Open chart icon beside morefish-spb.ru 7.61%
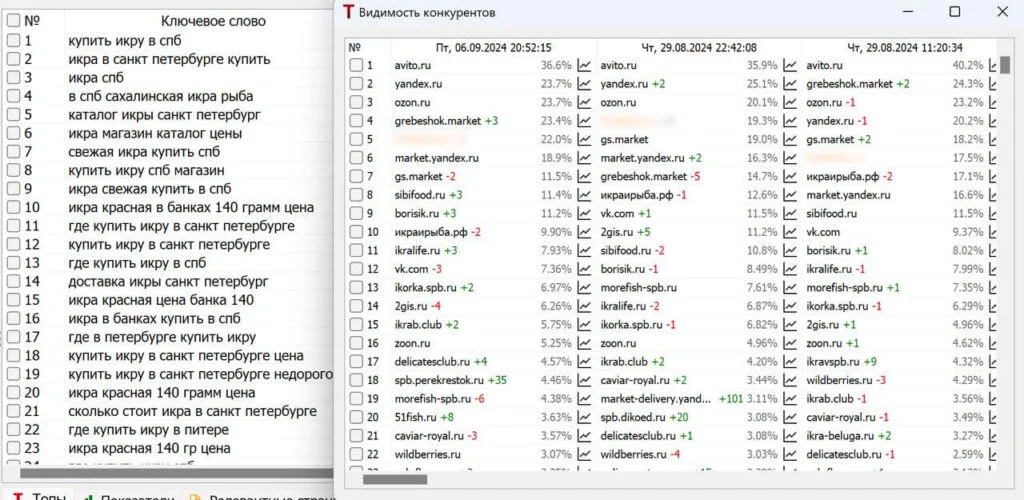 (x=791, y=288)
